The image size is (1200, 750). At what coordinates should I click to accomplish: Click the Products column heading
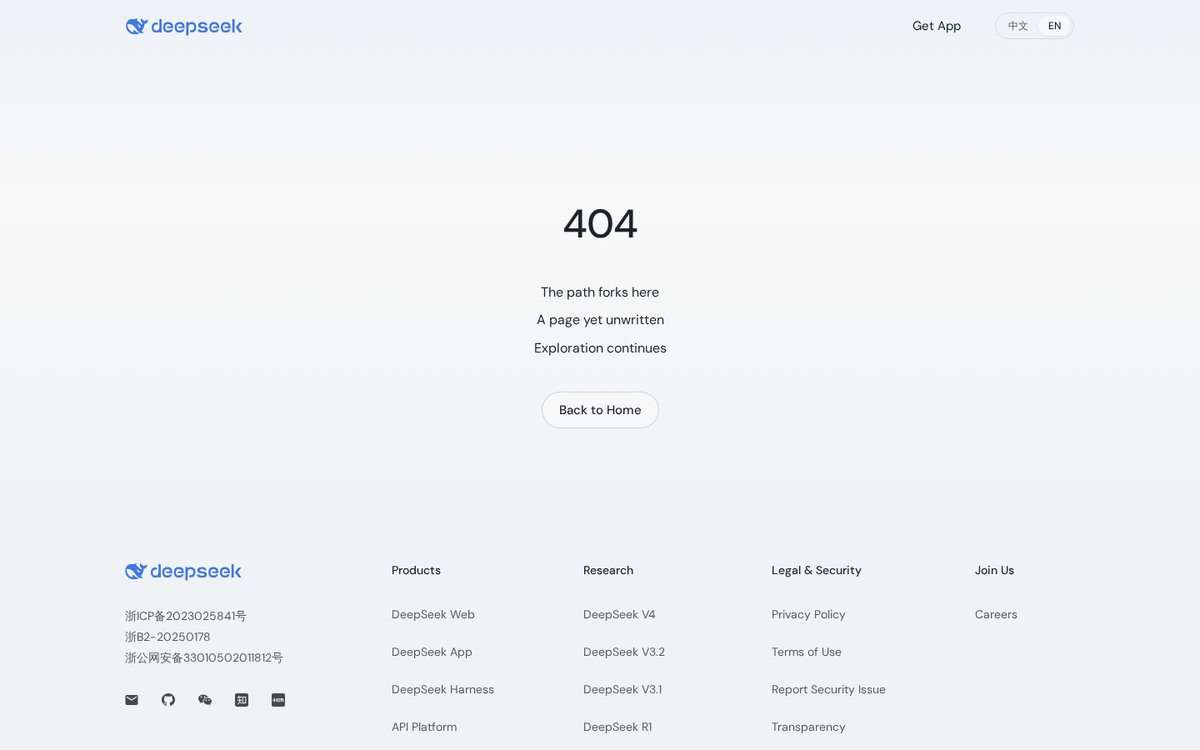coord(416,570)
